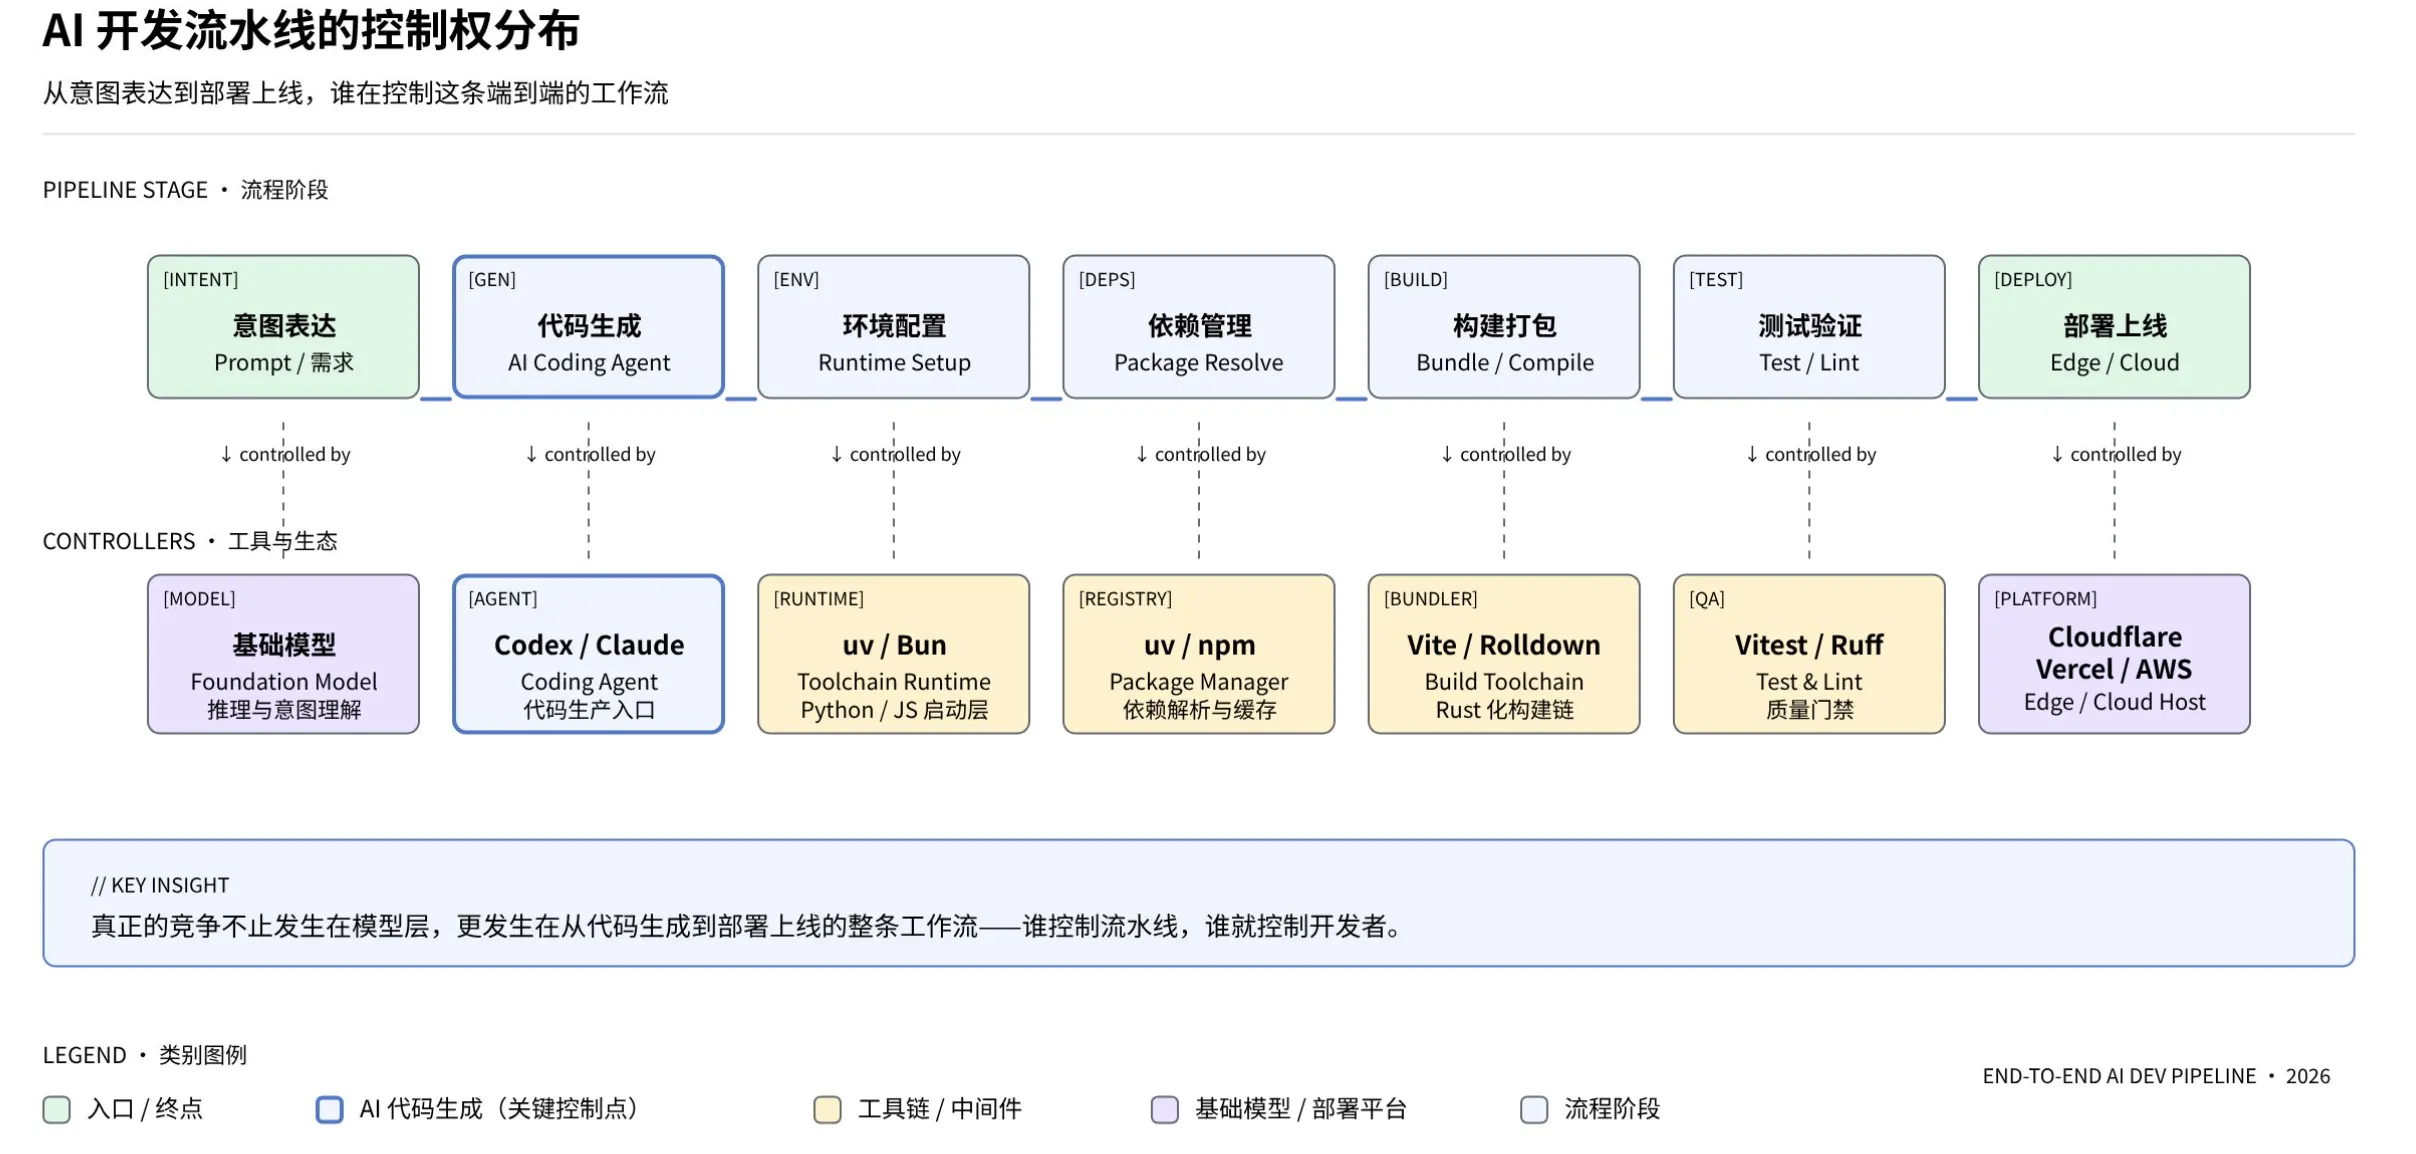Viewport: 2416px width, 1154px height.
Task: Click the legend label 基础模型 / 部署平台
Action: click(1301, 1109)
